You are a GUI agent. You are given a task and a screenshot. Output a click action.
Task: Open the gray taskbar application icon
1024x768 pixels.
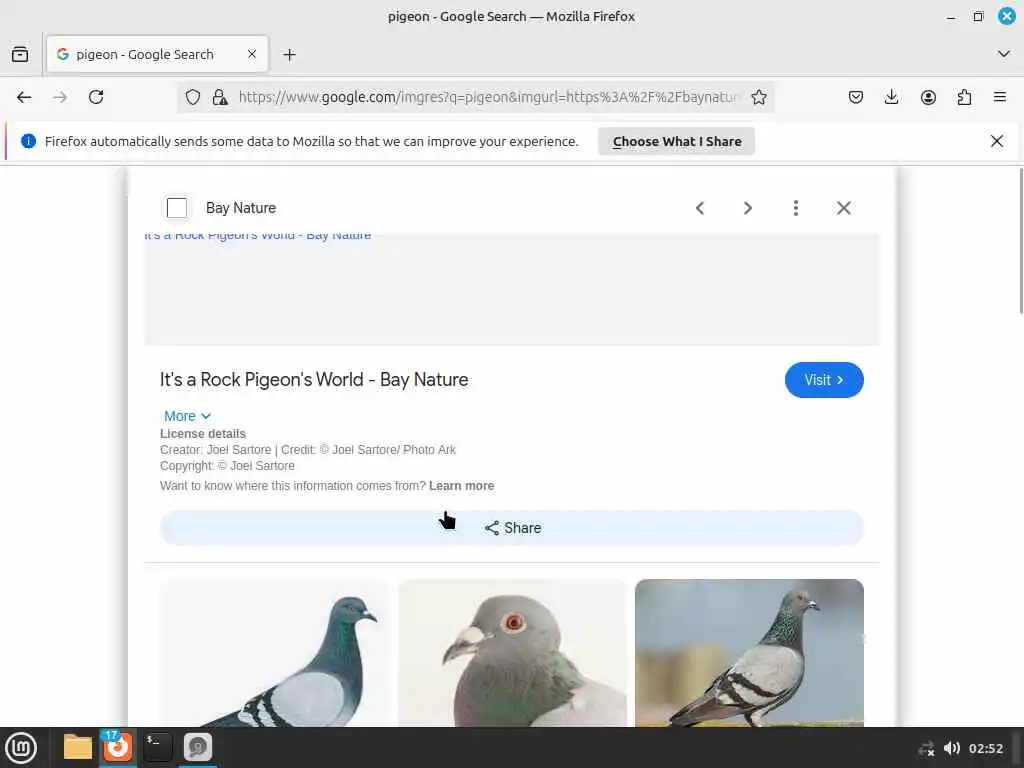tap(197, 747)
